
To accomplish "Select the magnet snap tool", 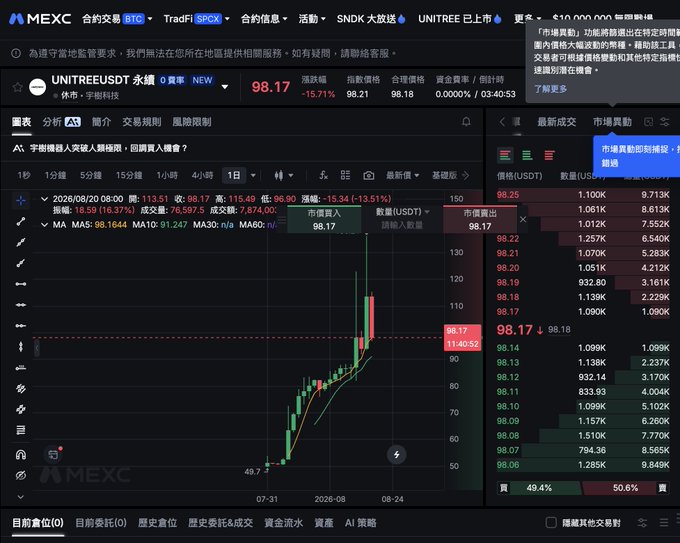I will (x=20, y=455).
